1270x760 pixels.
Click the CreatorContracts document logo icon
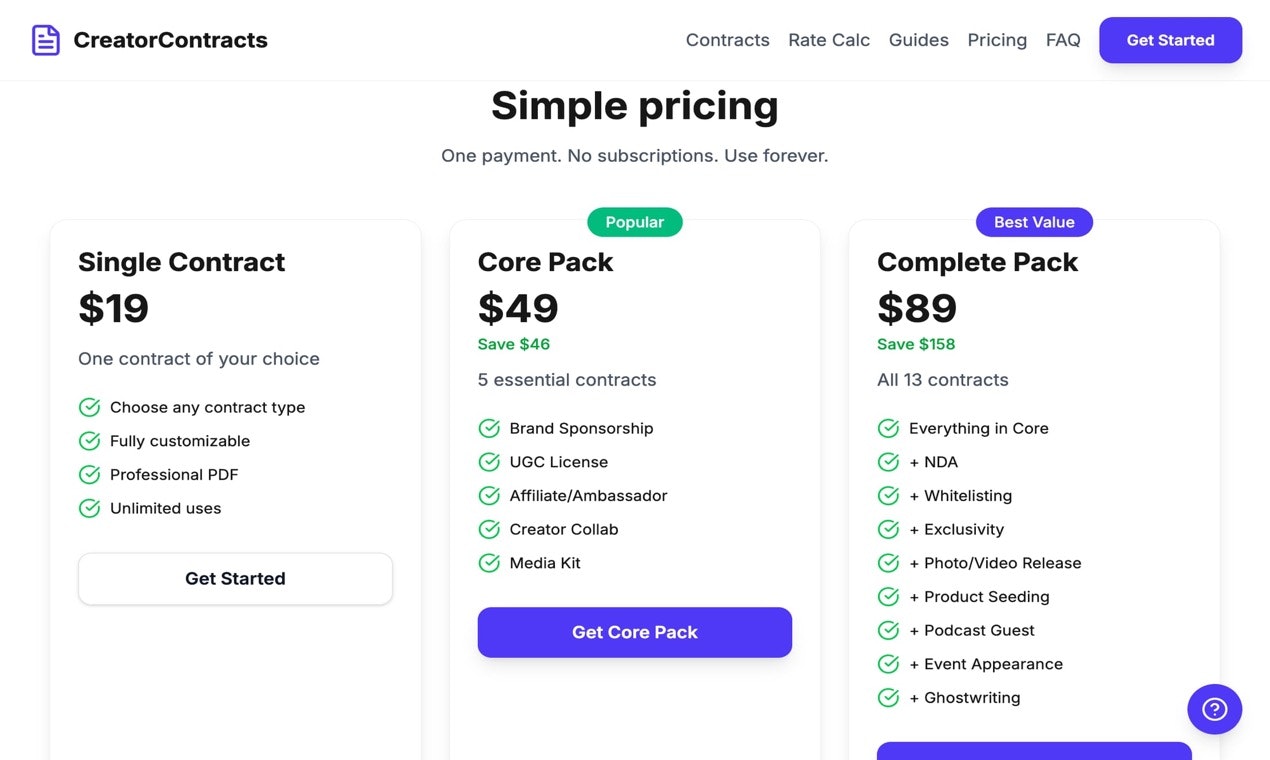pyautogui.click(x=45, y=40)
